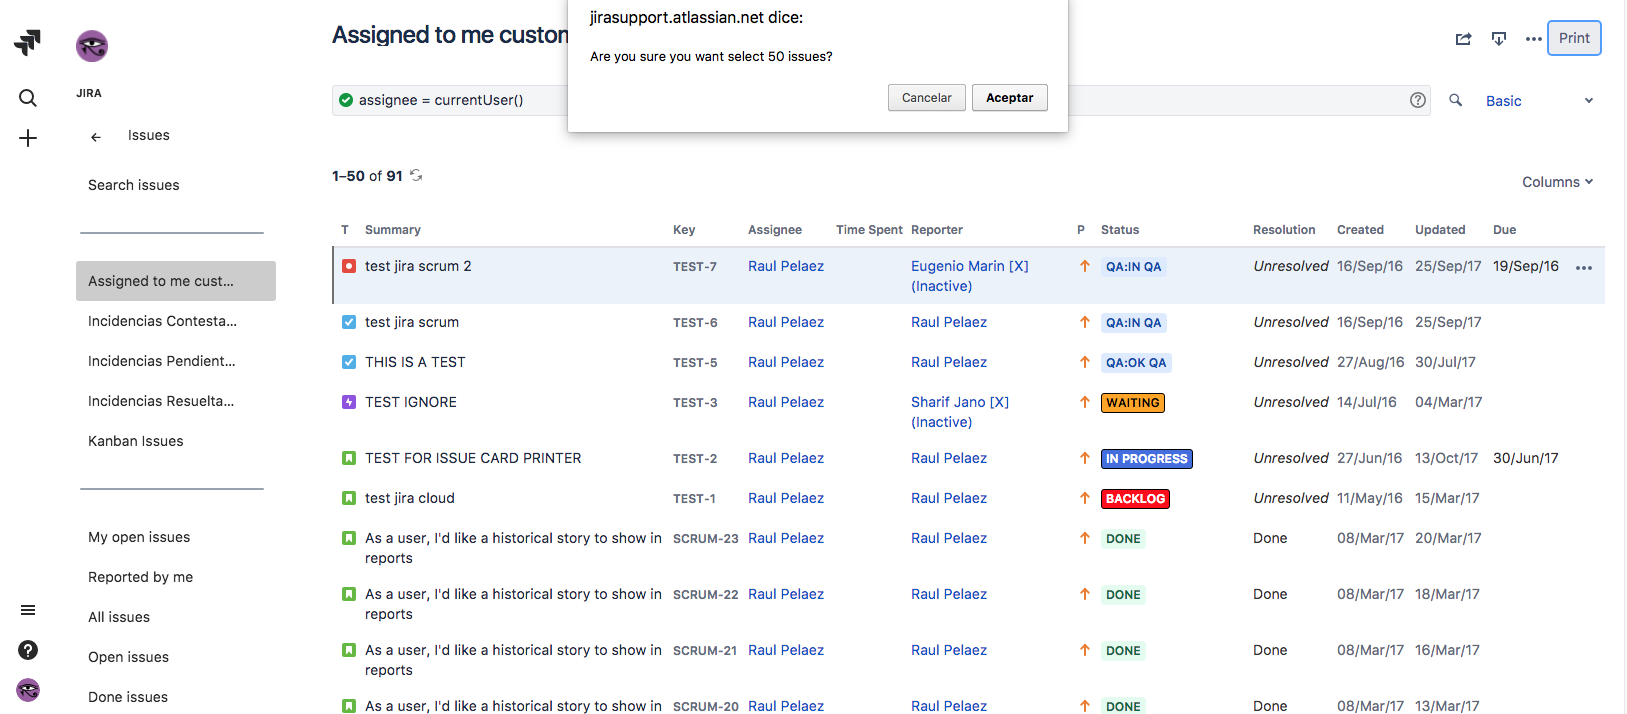Click the share icon near Print

pyautogui.click(x=1463, y=39)
